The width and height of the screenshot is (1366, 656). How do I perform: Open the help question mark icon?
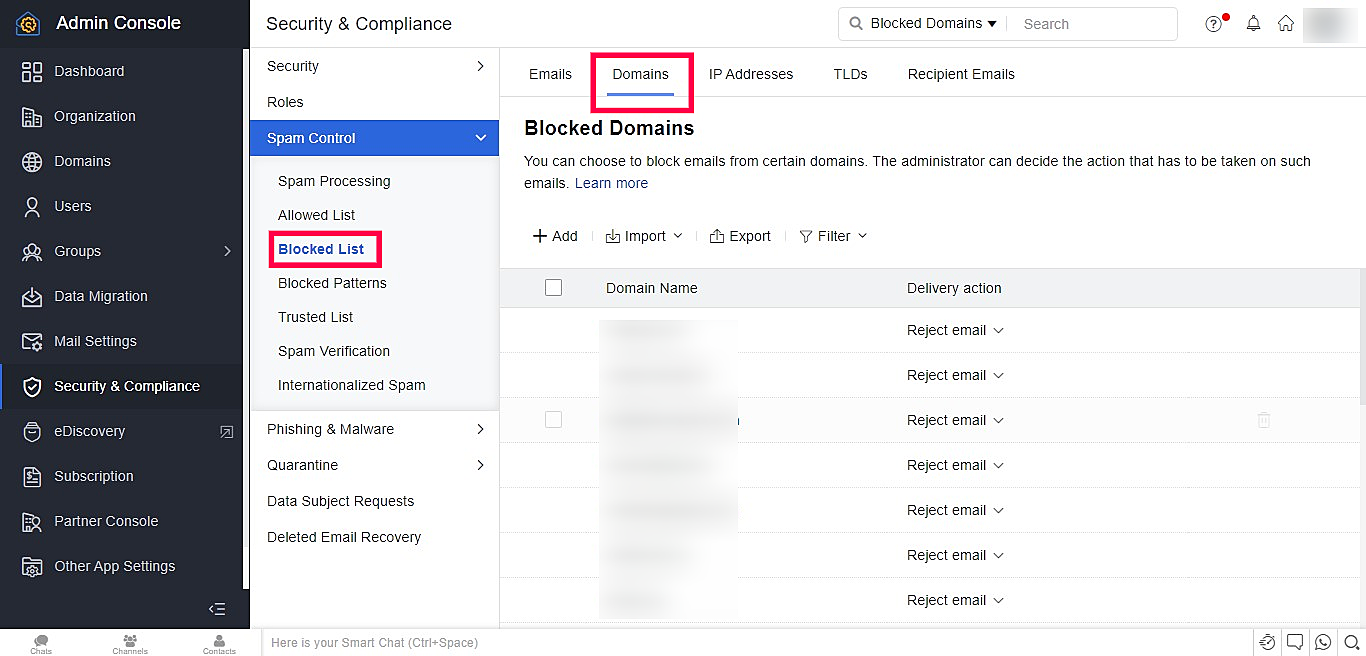coord(1214,24)
